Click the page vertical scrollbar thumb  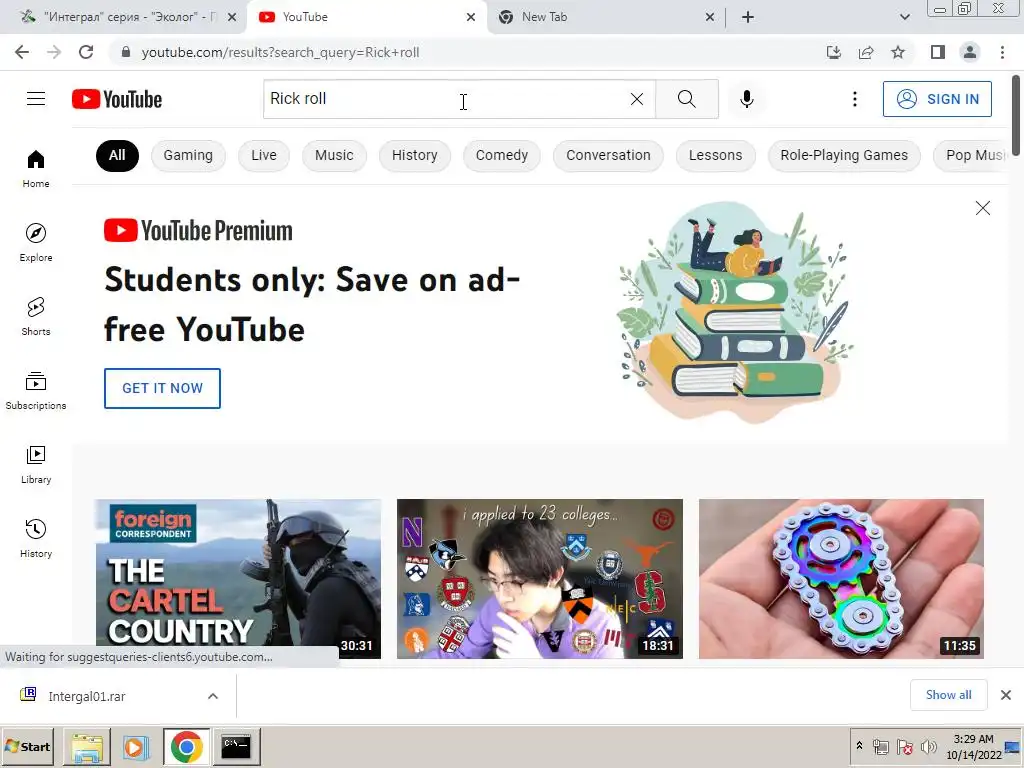coord(1016,116)
